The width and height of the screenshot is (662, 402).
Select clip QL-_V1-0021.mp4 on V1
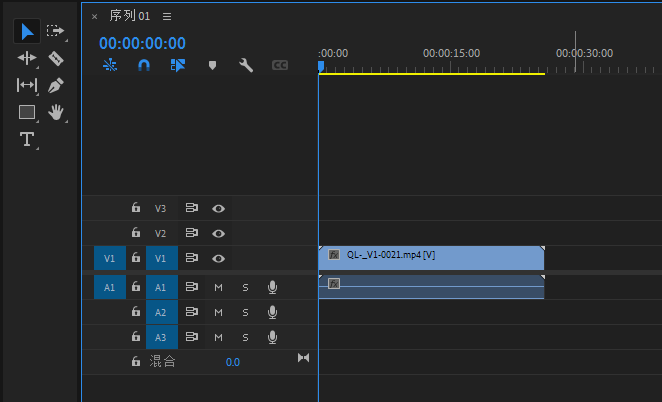pyautogui.click(x=431, y=256)
